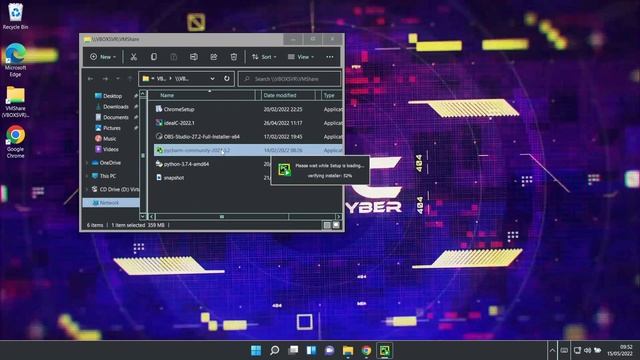Select the ChromeSetup file
Viewport: 640px width, 360px height.
179,109
